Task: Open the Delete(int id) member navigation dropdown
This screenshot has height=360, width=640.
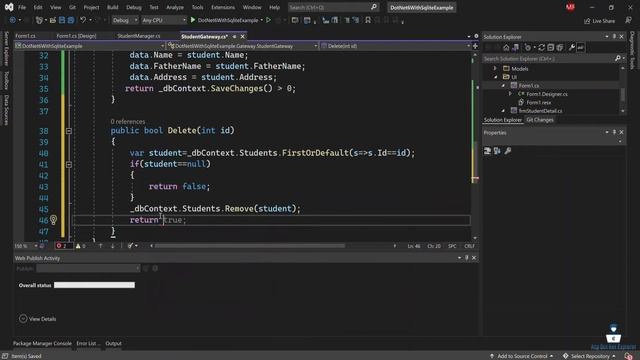Action: pos(396,46)
